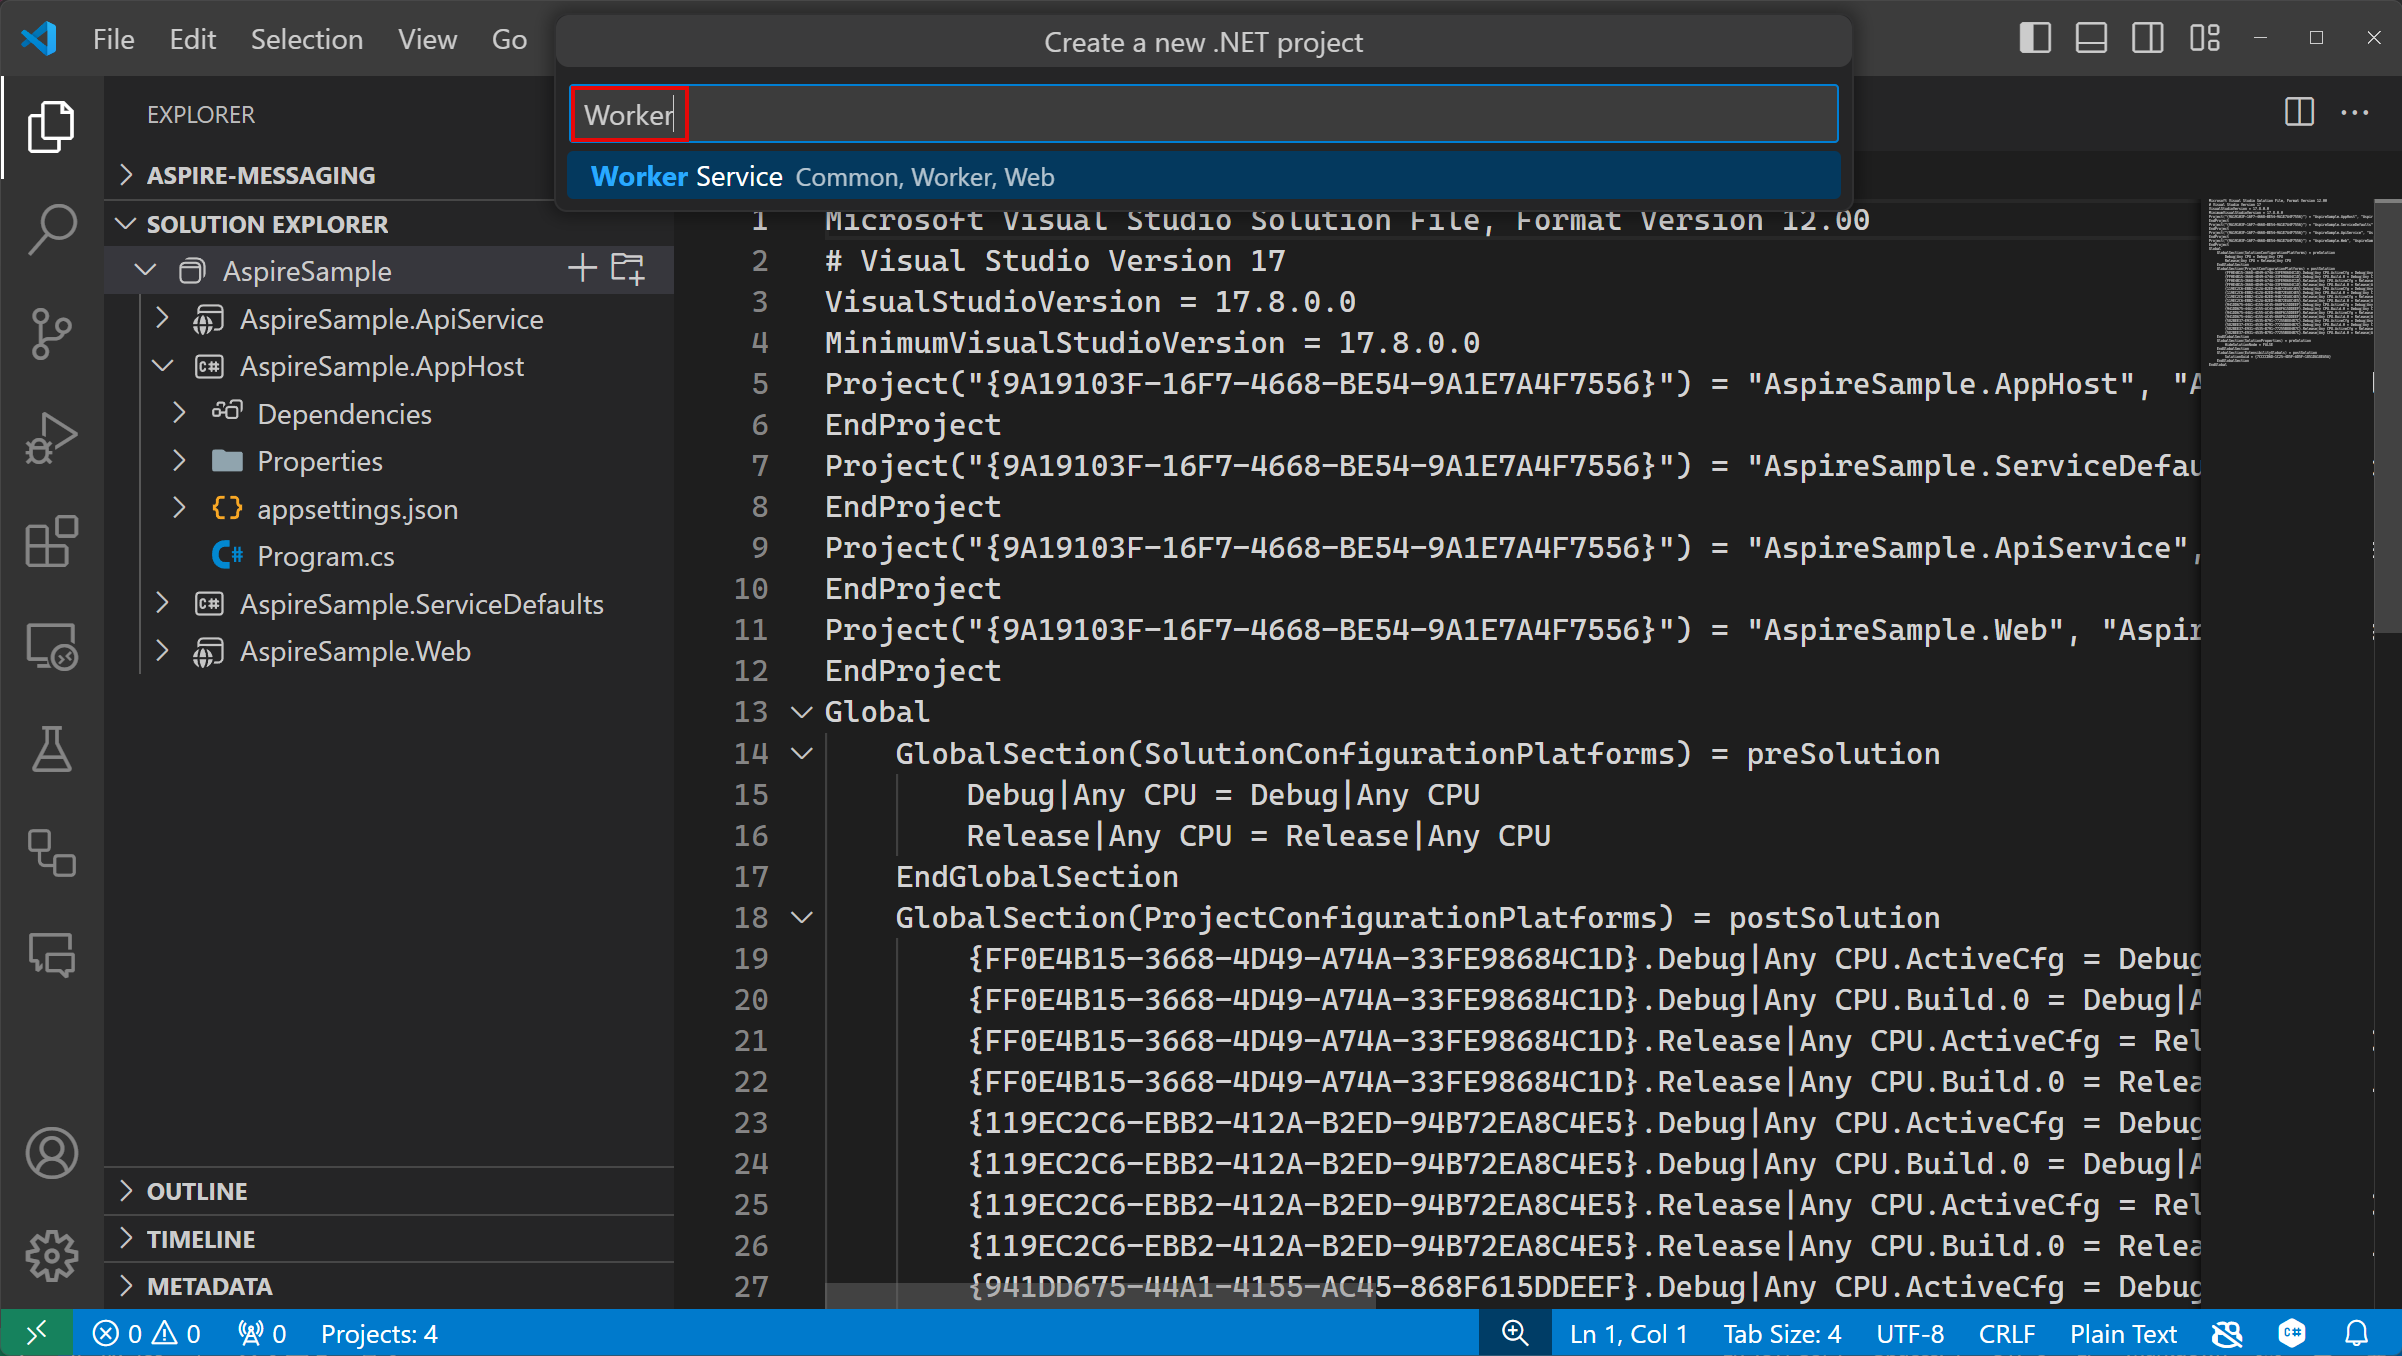Screen dimensions: 2402x1356
Task: Open the Search view icon
Action: tap(51, 229)
